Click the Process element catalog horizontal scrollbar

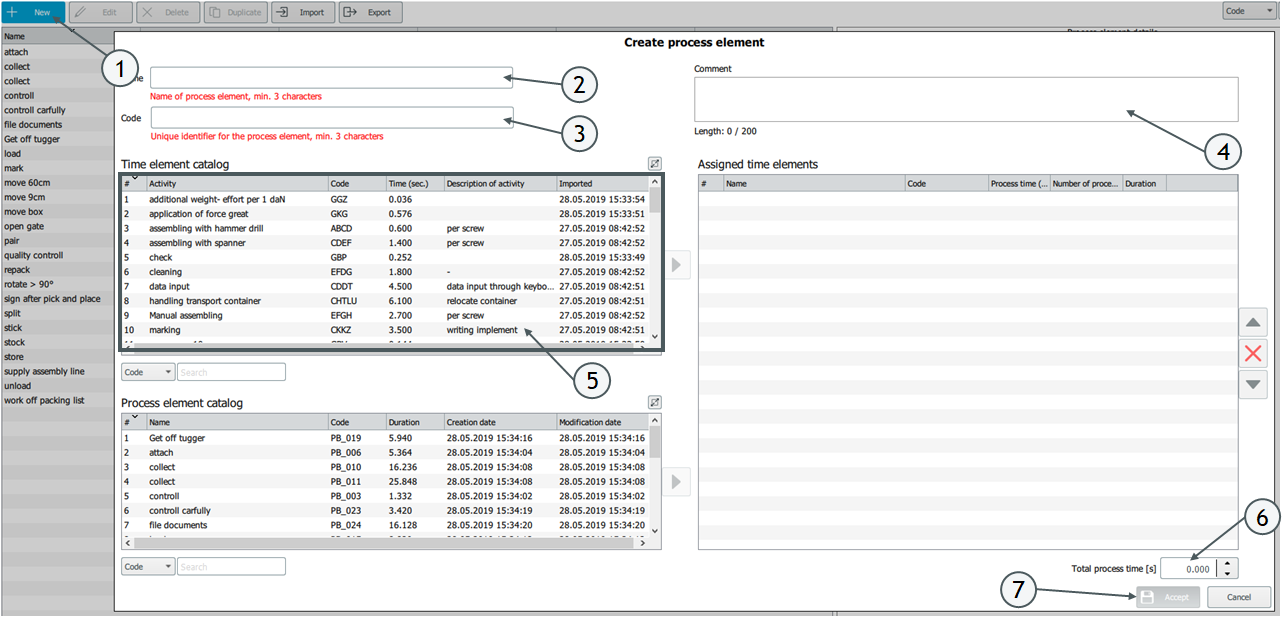point(385,544)
